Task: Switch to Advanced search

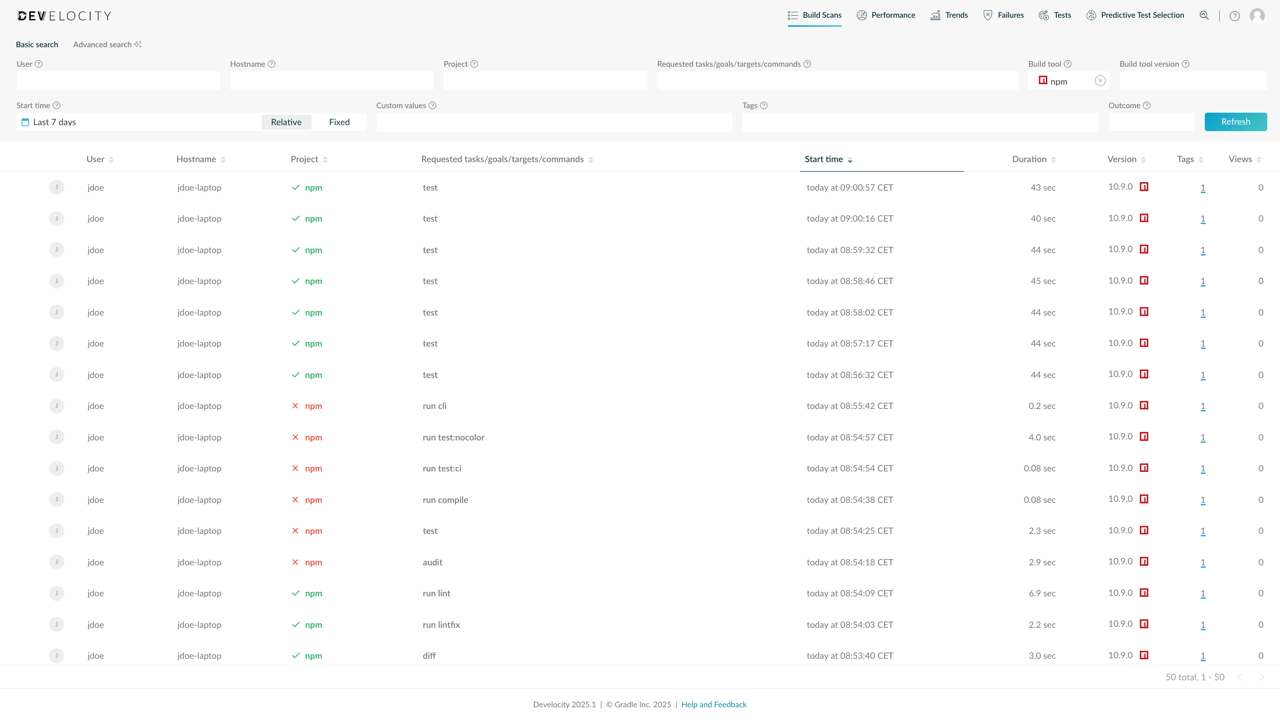Action: click(x=102, y=44)
